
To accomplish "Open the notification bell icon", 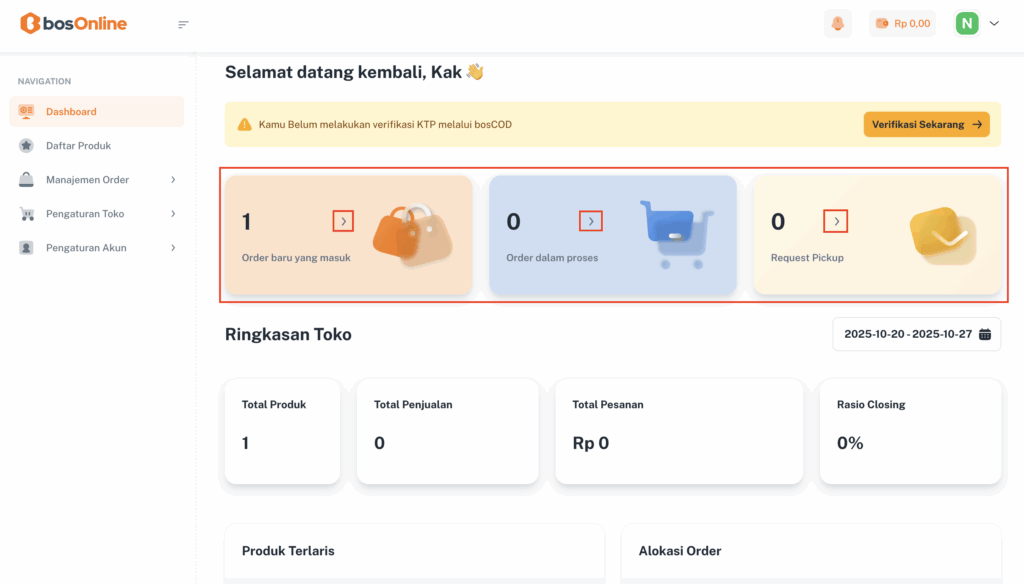I will [x=838, y=23].
